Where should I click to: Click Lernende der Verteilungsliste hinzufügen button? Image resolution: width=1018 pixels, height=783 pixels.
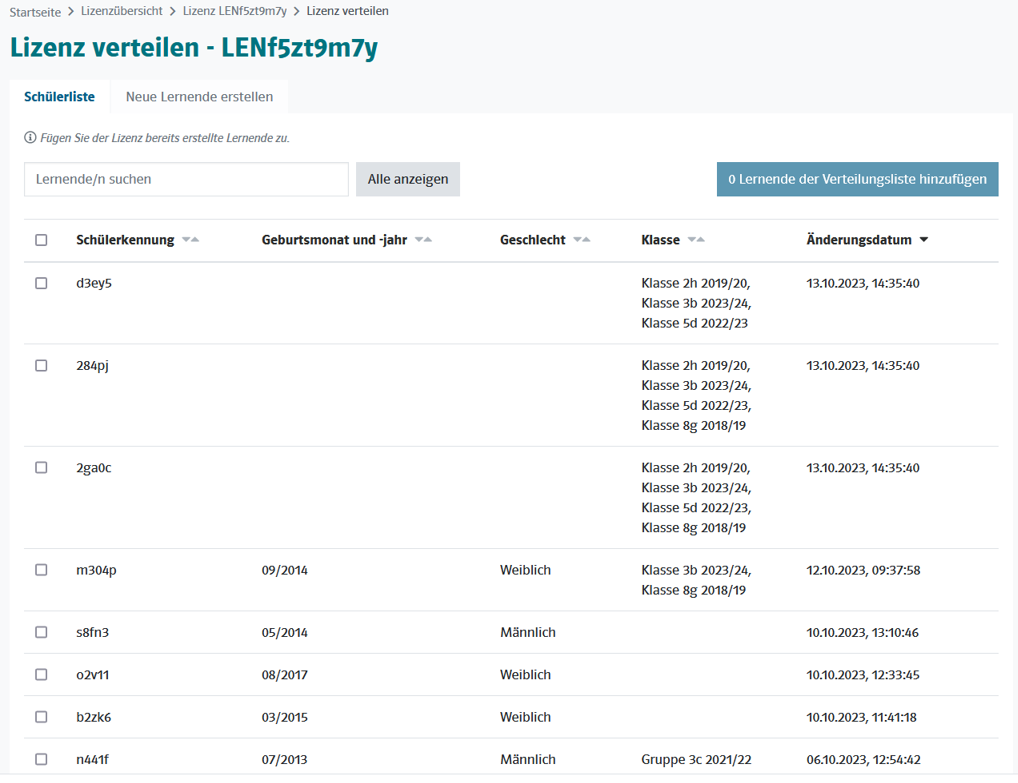(857, 179)
